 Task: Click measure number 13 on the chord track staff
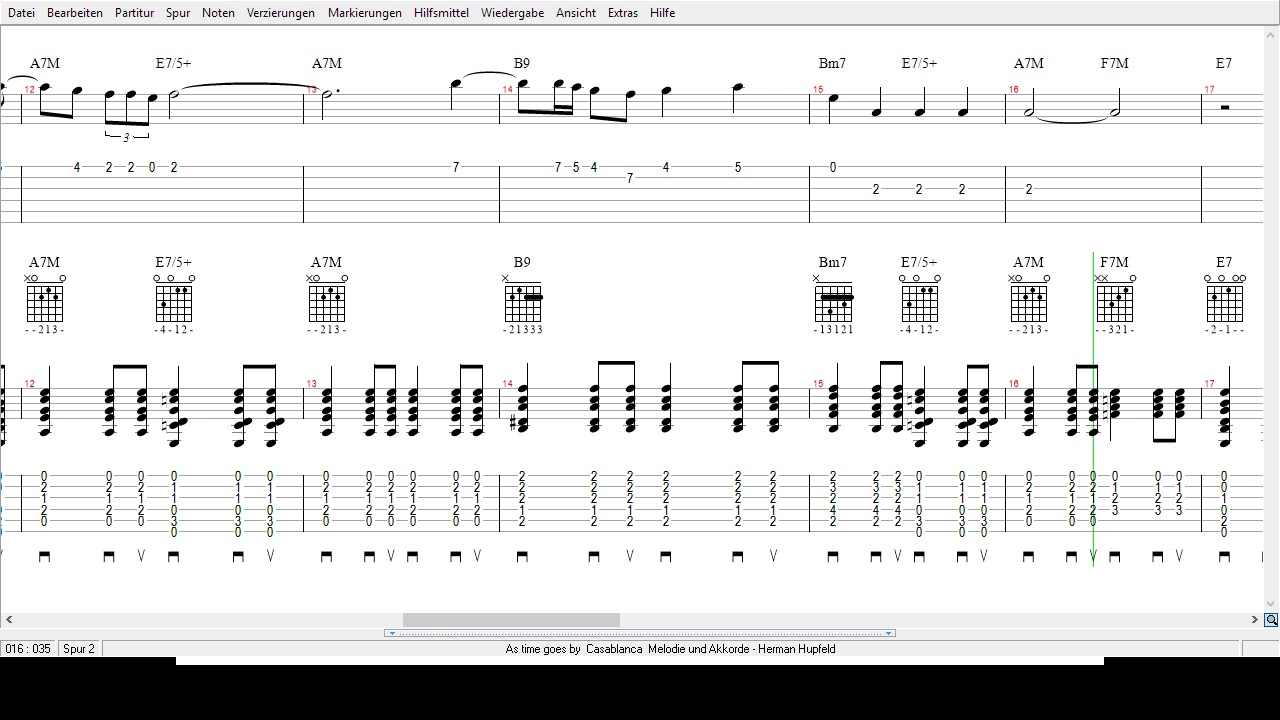[312, 384]
